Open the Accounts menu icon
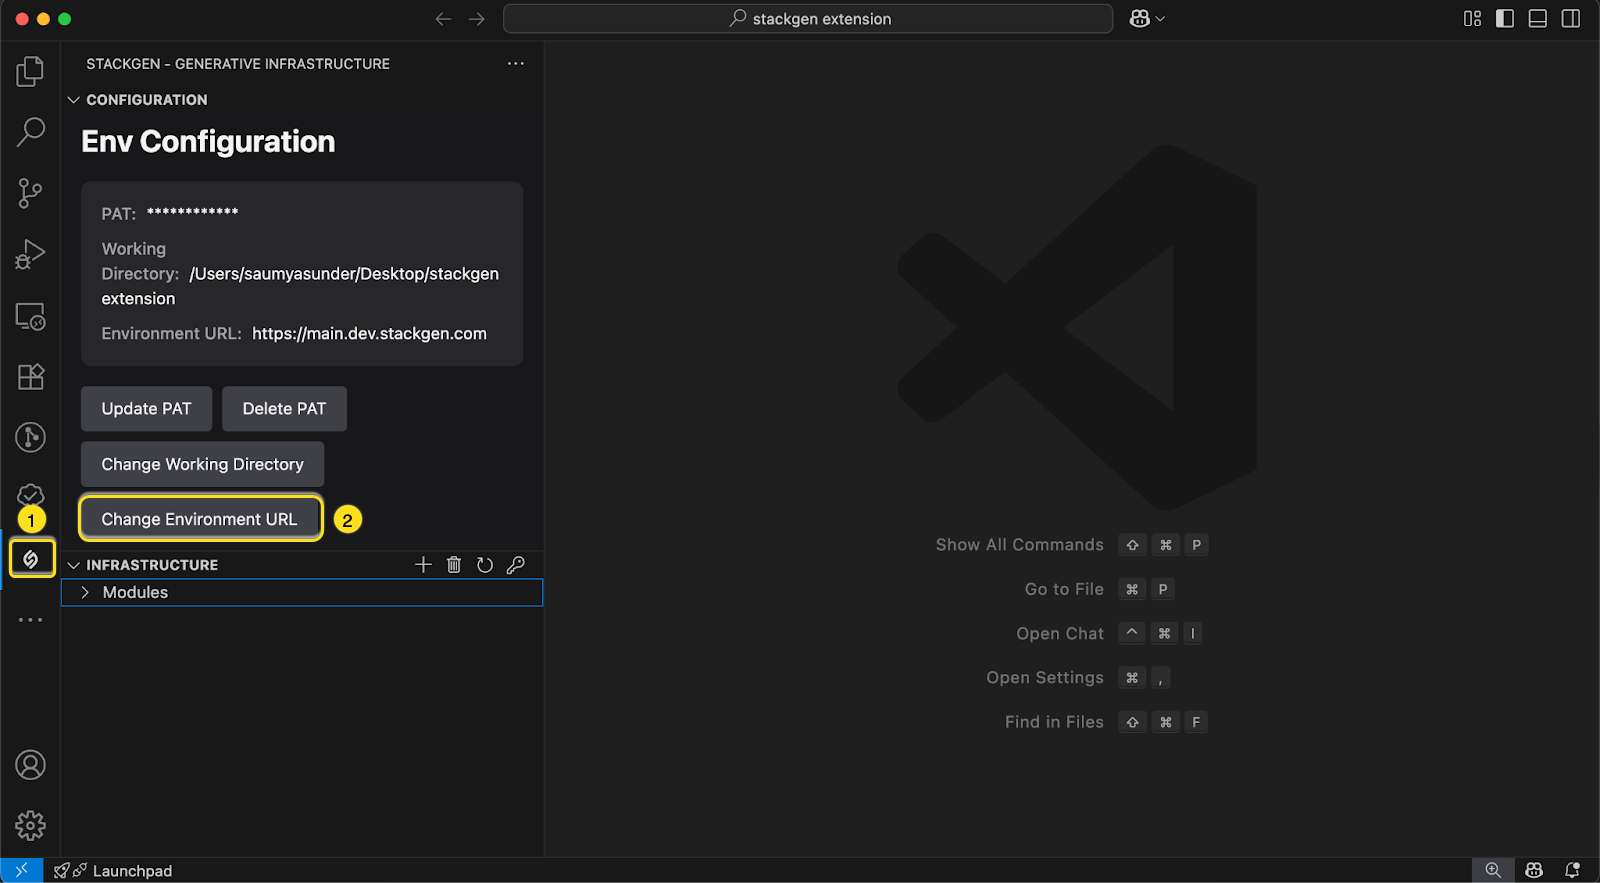Viewport: 1600px width, 883px height. [30, 765]
